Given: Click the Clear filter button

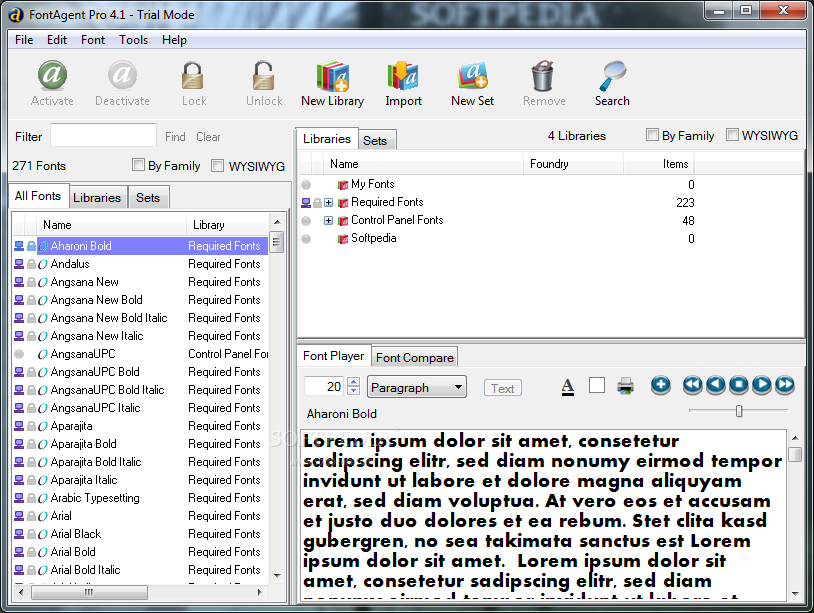Looking at the screenshot, I should pyautogui.click(x=208, y=137).
